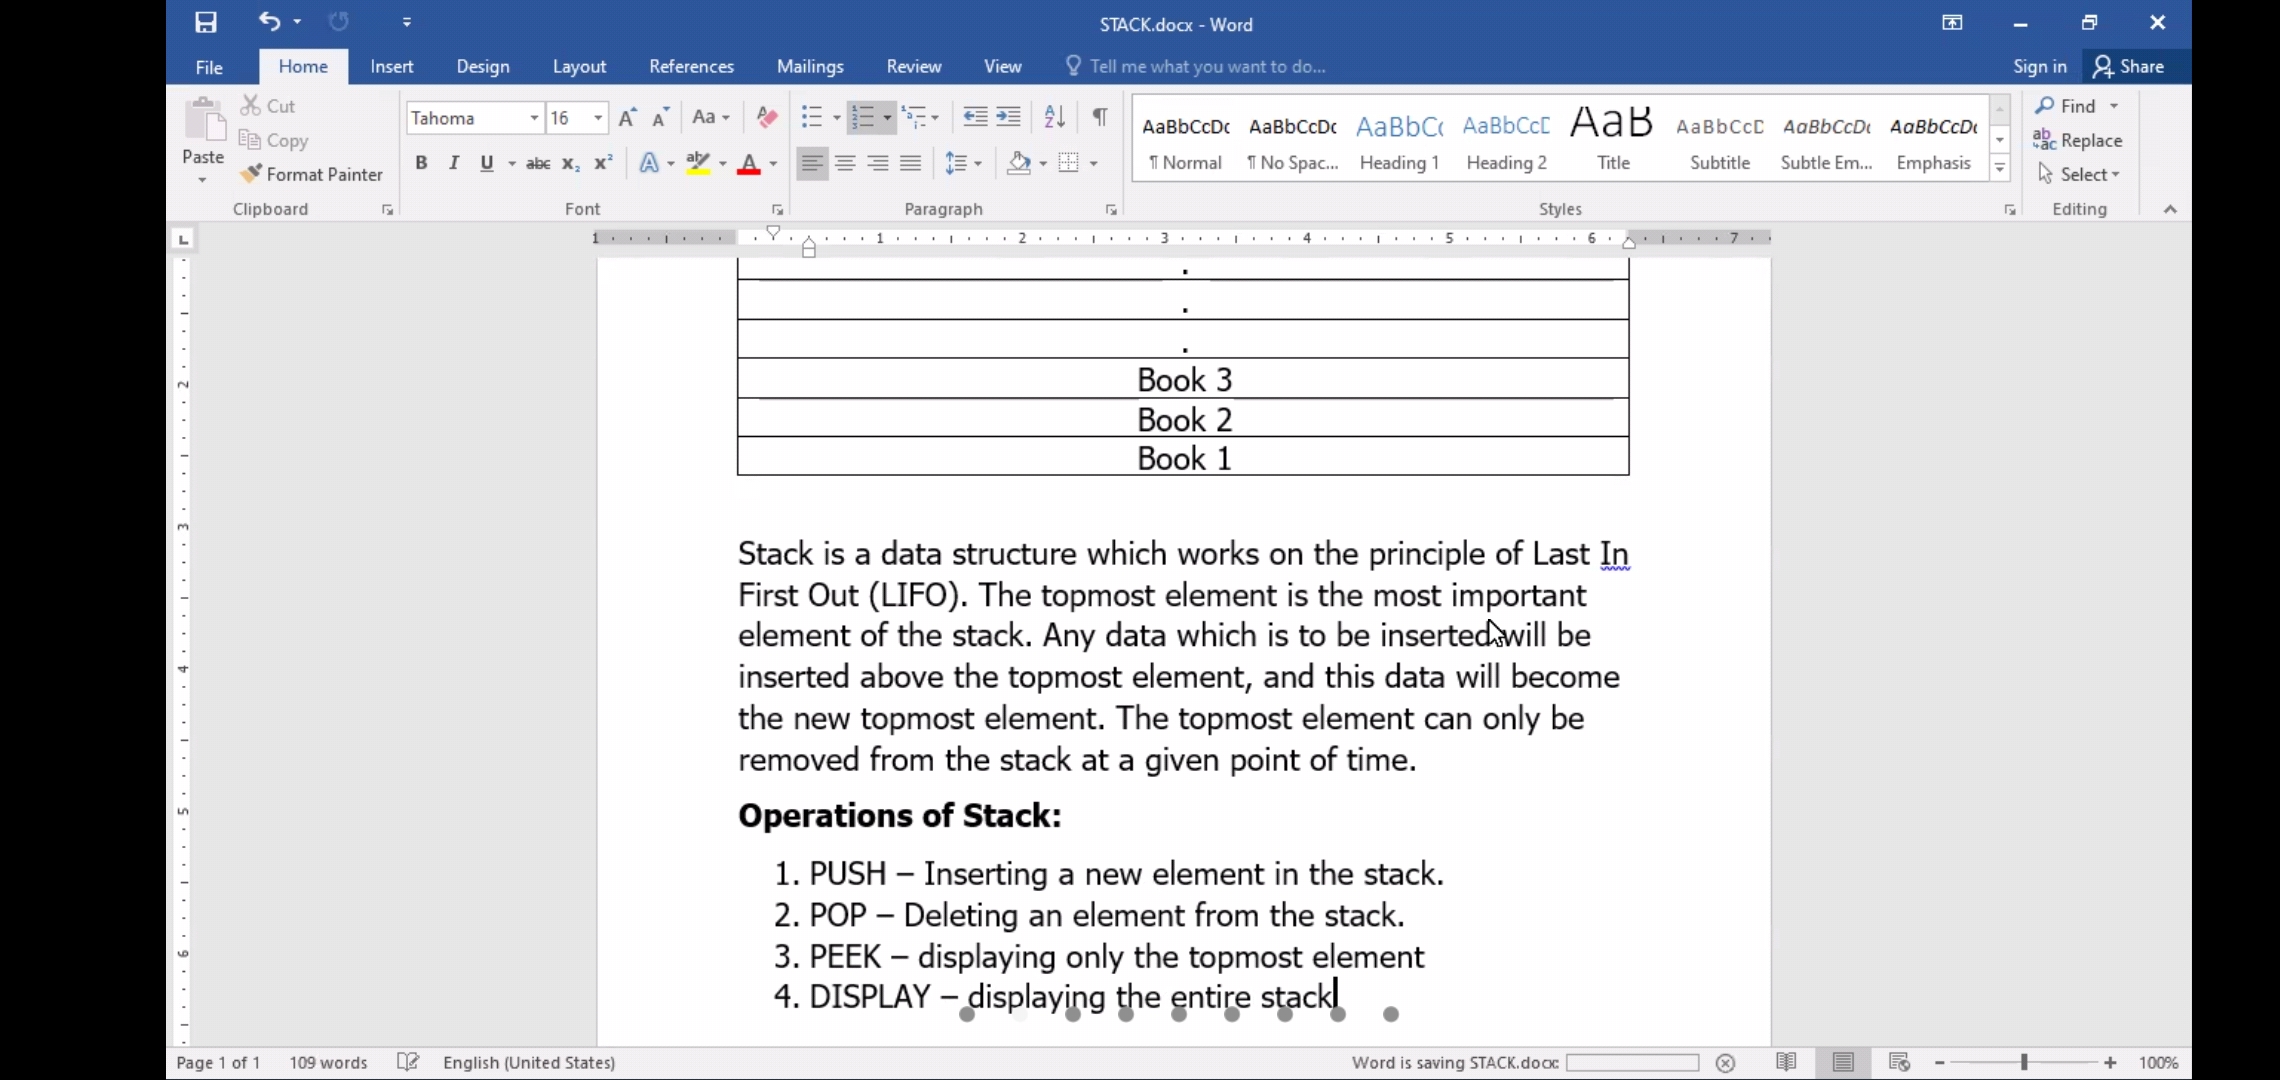Screen dimensions: 2280x1080
Task: Click the Share button
Action: tap(2131, 67)
